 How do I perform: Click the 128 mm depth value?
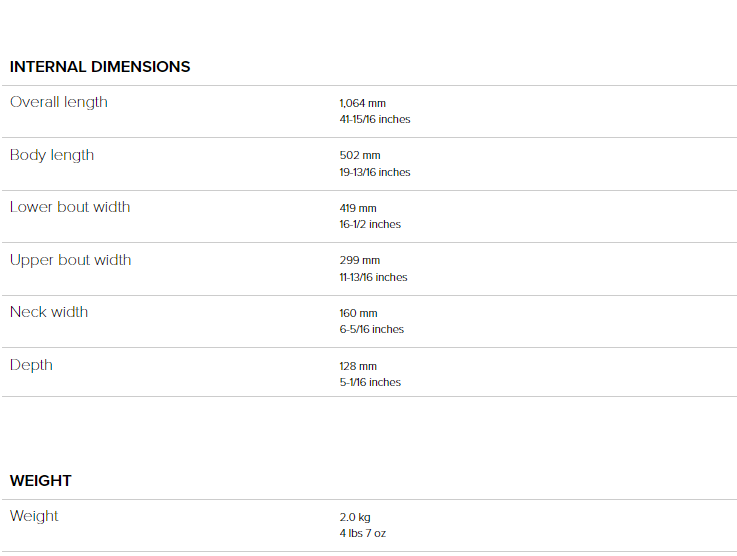(x=358, y=366)
